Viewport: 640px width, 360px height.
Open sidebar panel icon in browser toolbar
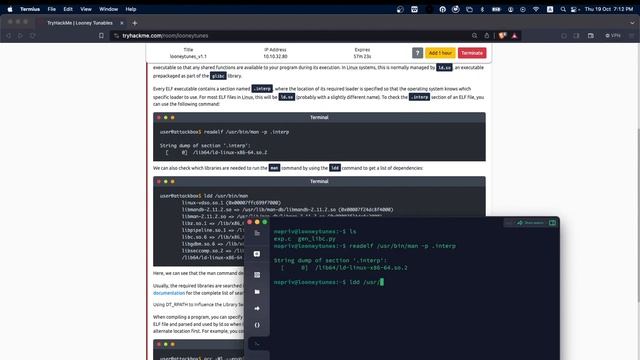(x=576, y=36)
